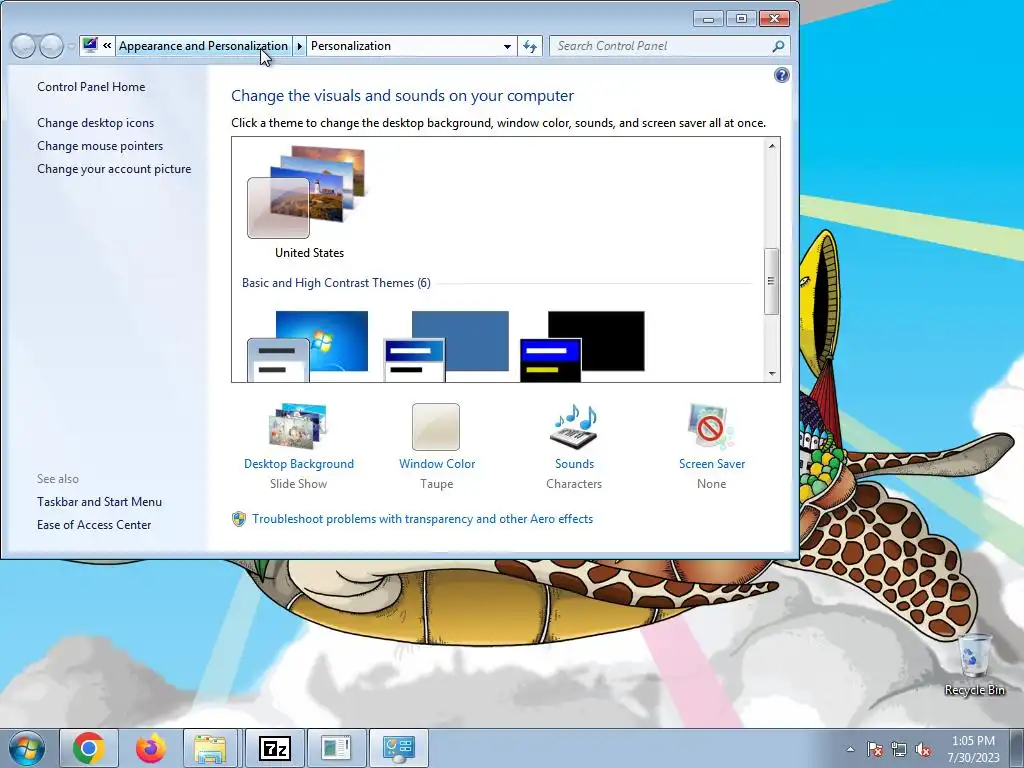This screenshot has width=1024, height=768.
Task: Open Control Panel Home link
Action: [x=91, y=87]
